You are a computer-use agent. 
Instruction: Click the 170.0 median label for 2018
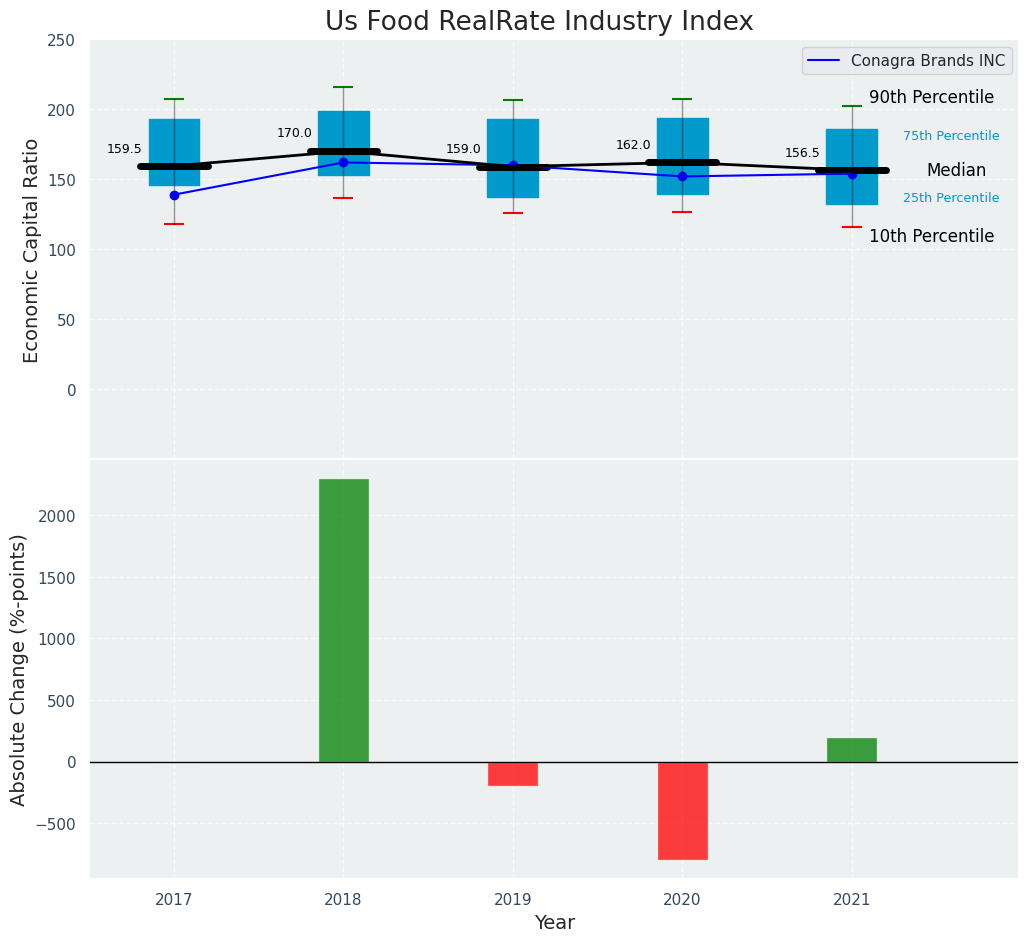294,134
